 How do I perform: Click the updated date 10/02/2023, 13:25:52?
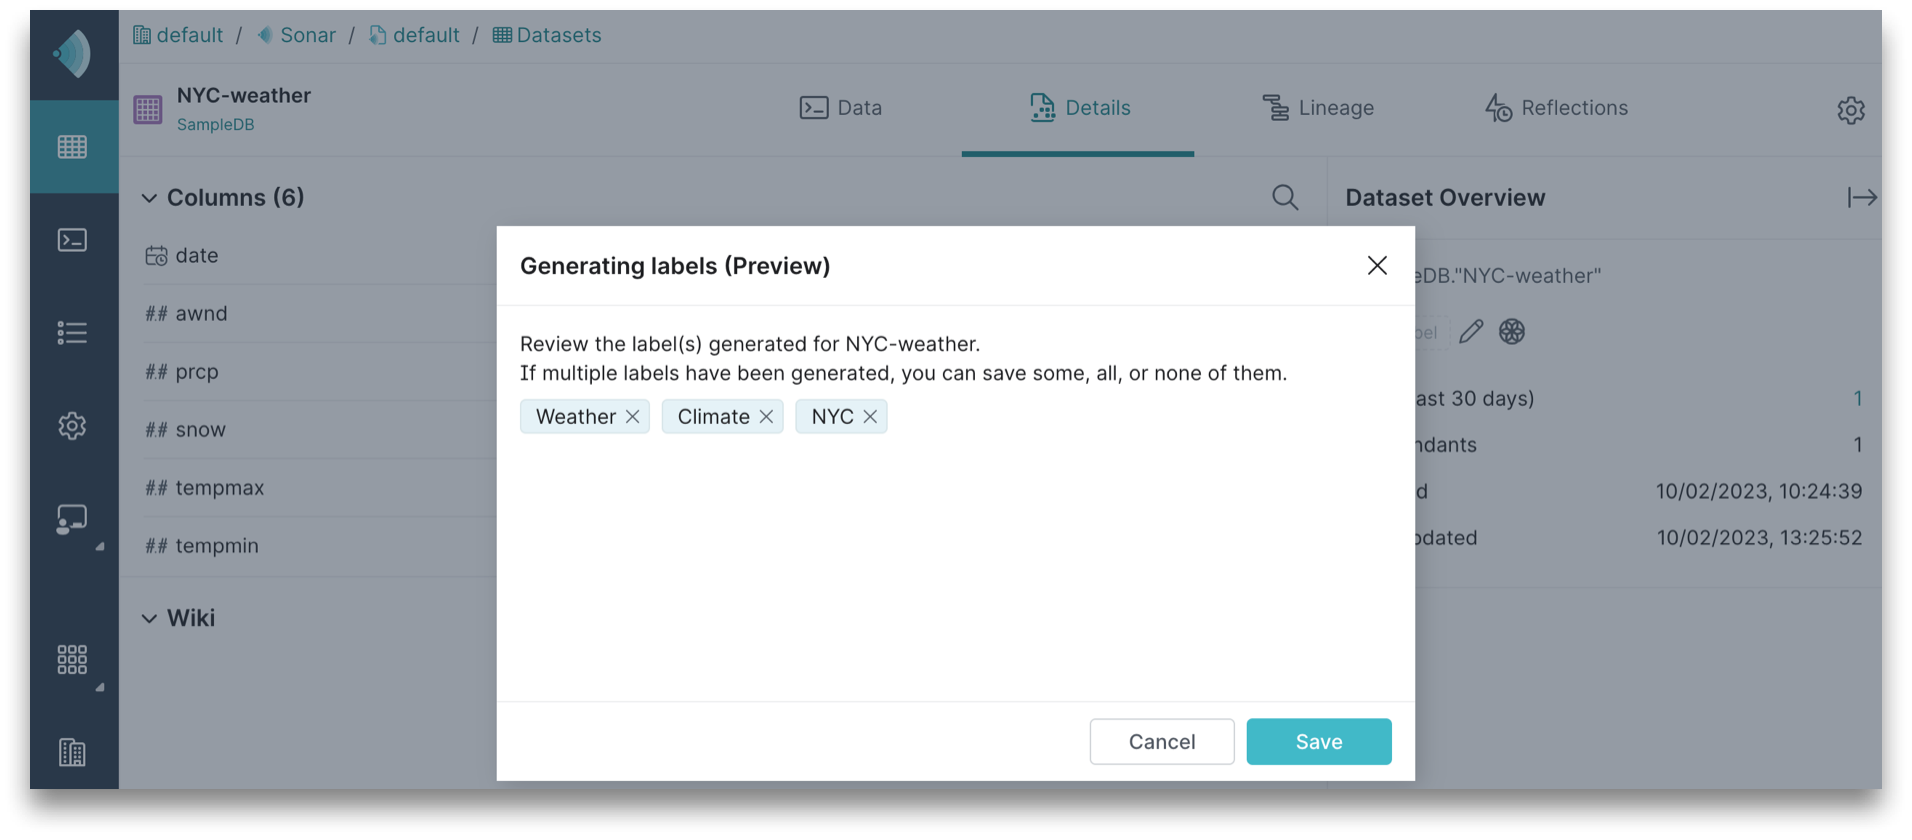(1759, 538)
